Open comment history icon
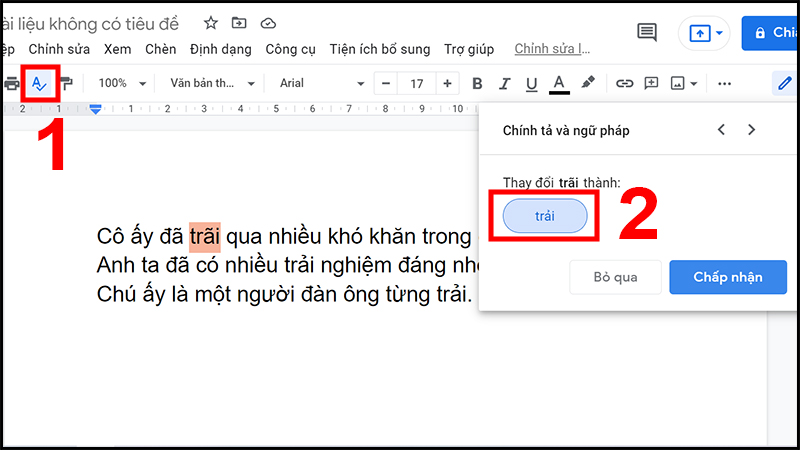 tap(647, 33)
